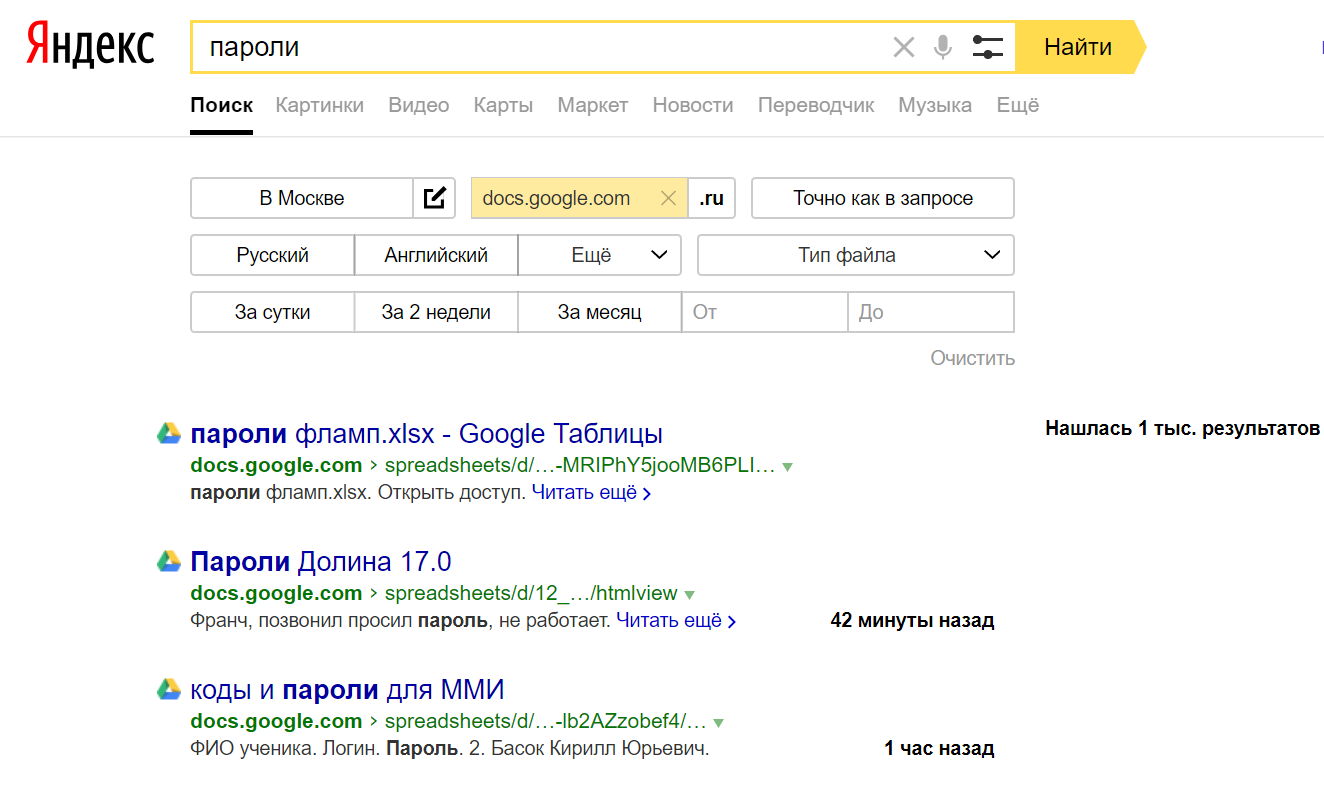Screen dimensions: 1324x796
Task: Open the Карты tab
Action: 503,105
